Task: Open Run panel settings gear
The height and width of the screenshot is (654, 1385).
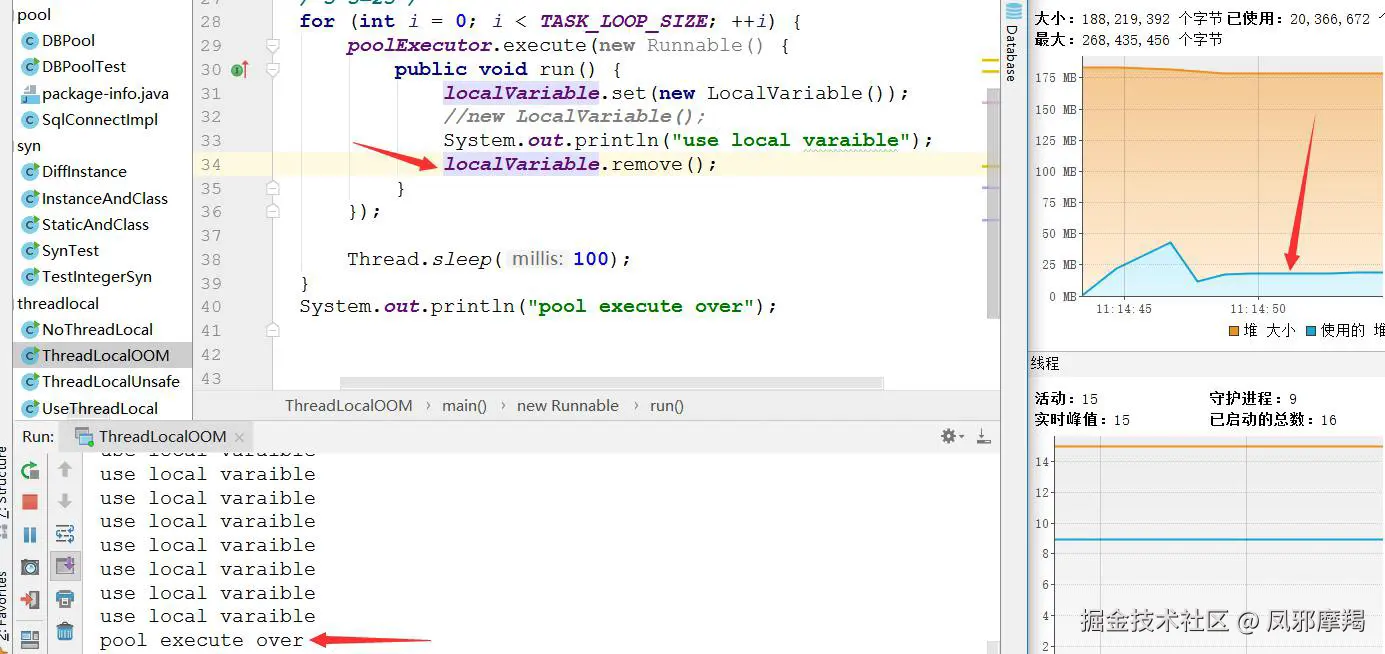Action: (952, 436)
